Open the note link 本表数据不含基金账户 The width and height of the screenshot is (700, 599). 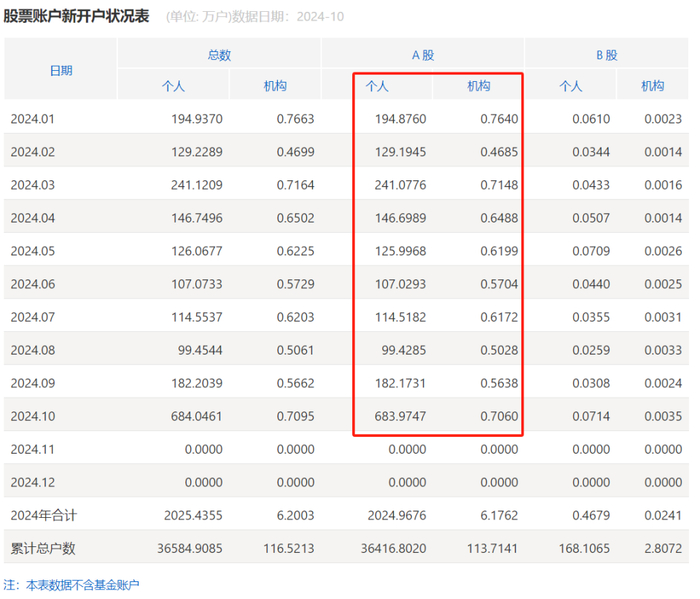[x=83, y=585]
